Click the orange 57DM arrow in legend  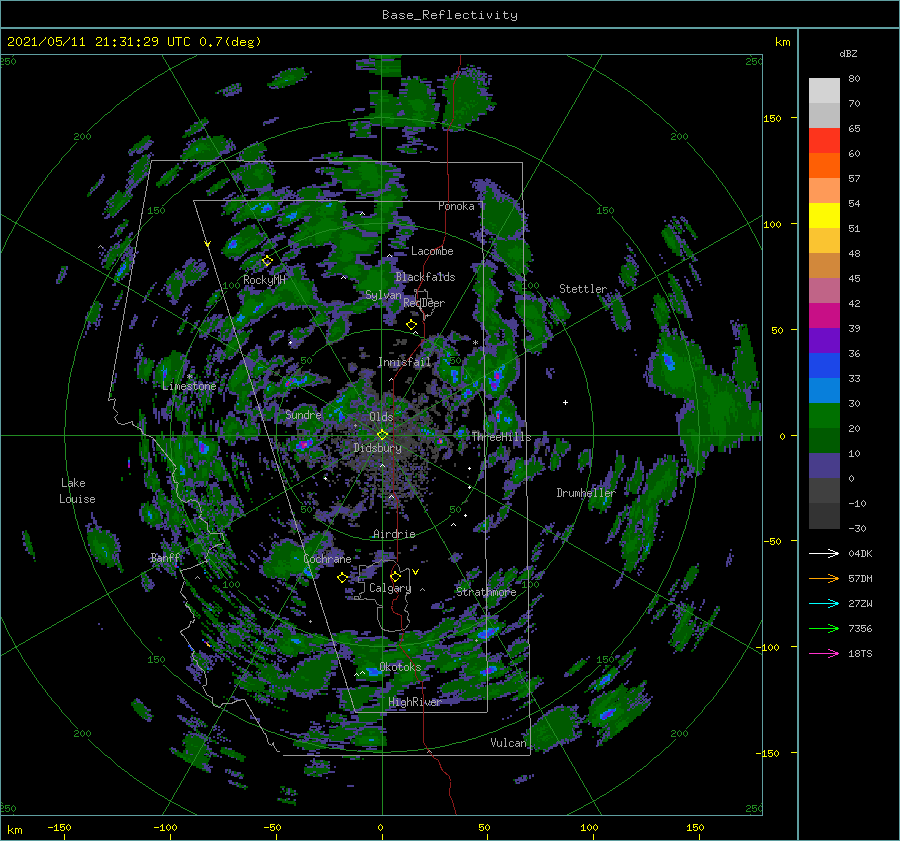click(824, 579)
